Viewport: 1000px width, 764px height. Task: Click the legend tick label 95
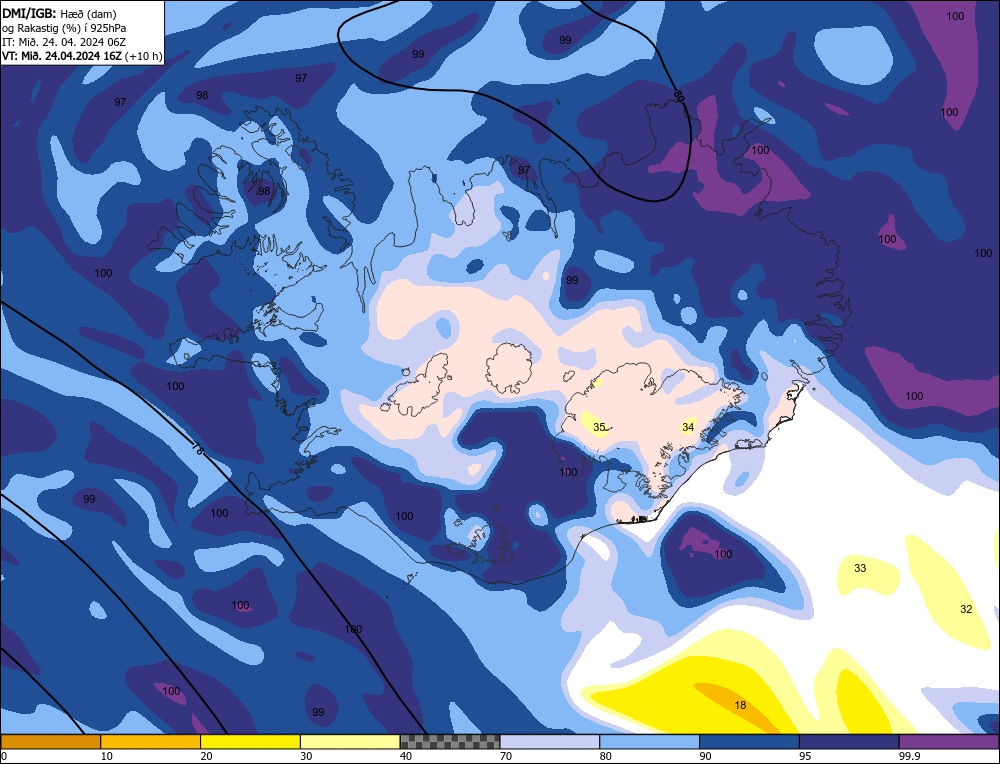[805, 756]
